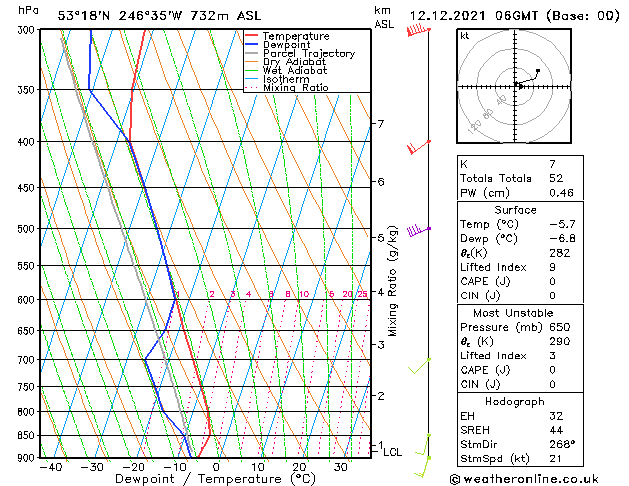Click the PW (cm) value 0.46
This screenshot has width=629, height=486.
pyautogui.click(x=561, y=192)
